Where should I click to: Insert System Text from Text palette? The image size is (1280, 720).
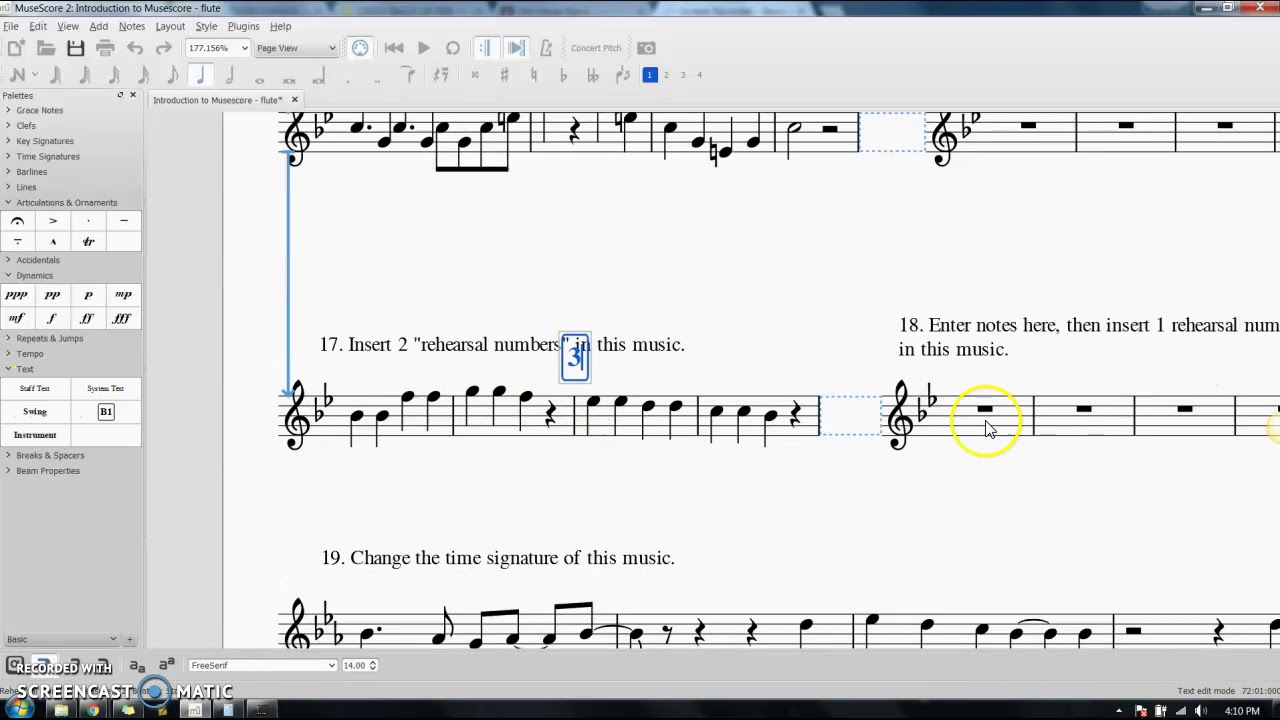tap(105, 388)
